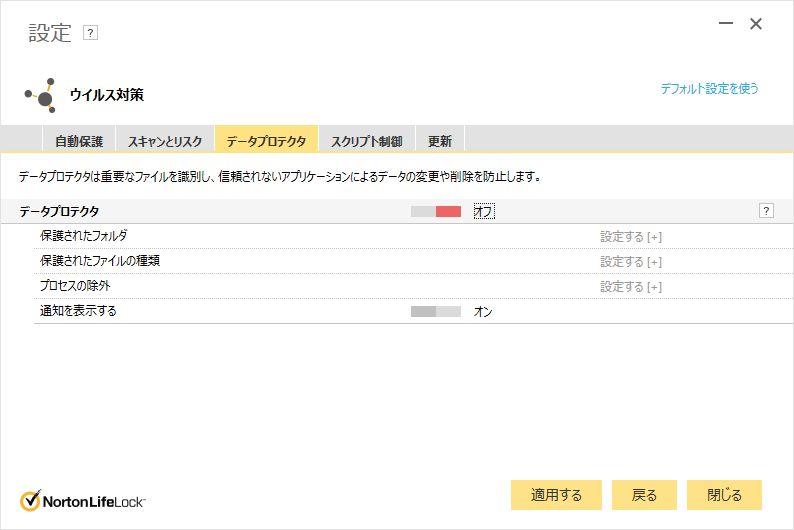This screenshot has height=530, width=794.
Task: Click the オン status label
Action: (483, 311)
